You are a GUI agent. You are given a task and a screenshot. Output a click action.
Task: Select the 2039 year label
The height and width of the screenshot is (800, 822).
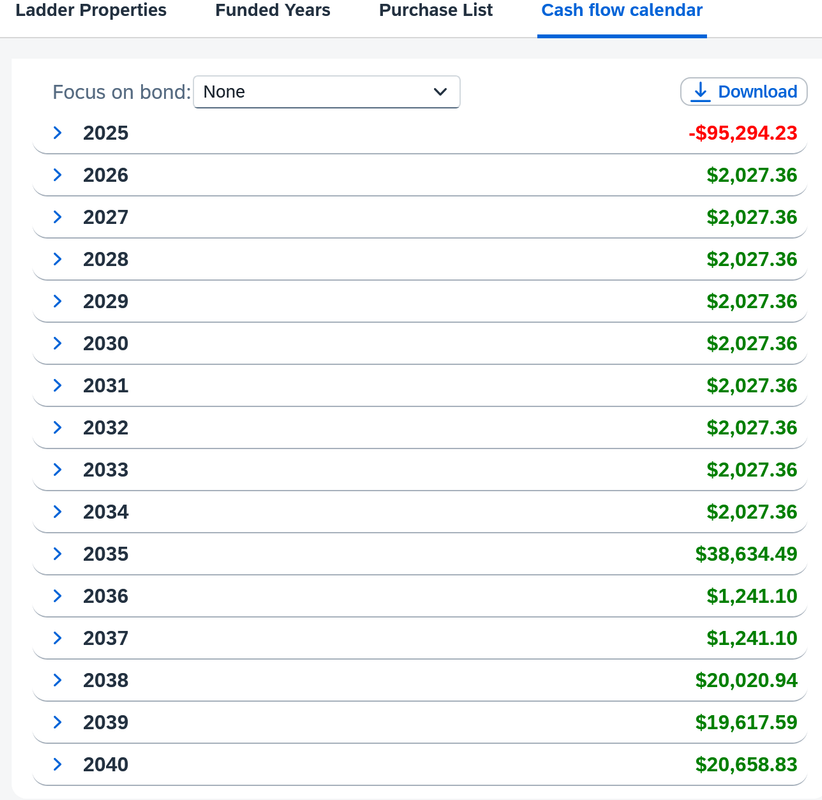(x=106, y=722)
